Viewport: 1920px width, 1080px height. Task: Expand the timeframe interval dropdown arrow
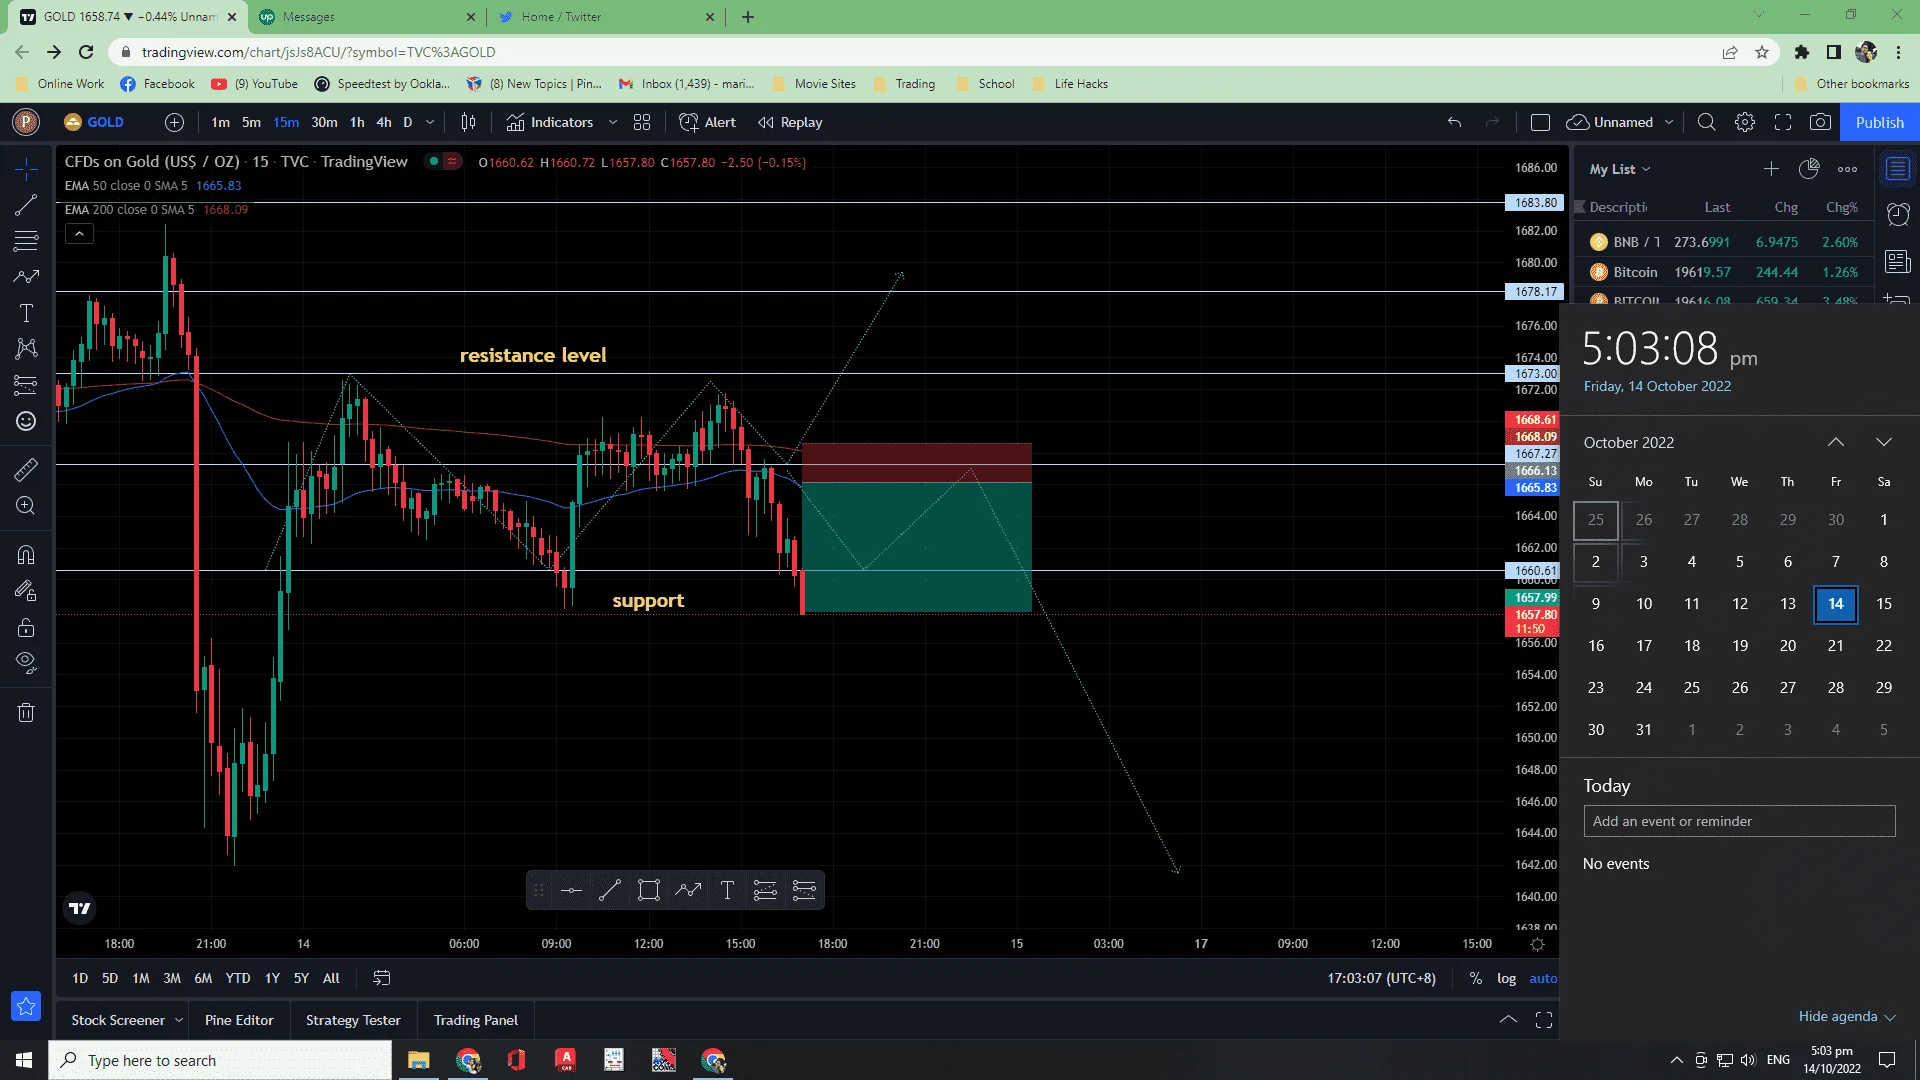pyautogui.click(x=430, y=122)
